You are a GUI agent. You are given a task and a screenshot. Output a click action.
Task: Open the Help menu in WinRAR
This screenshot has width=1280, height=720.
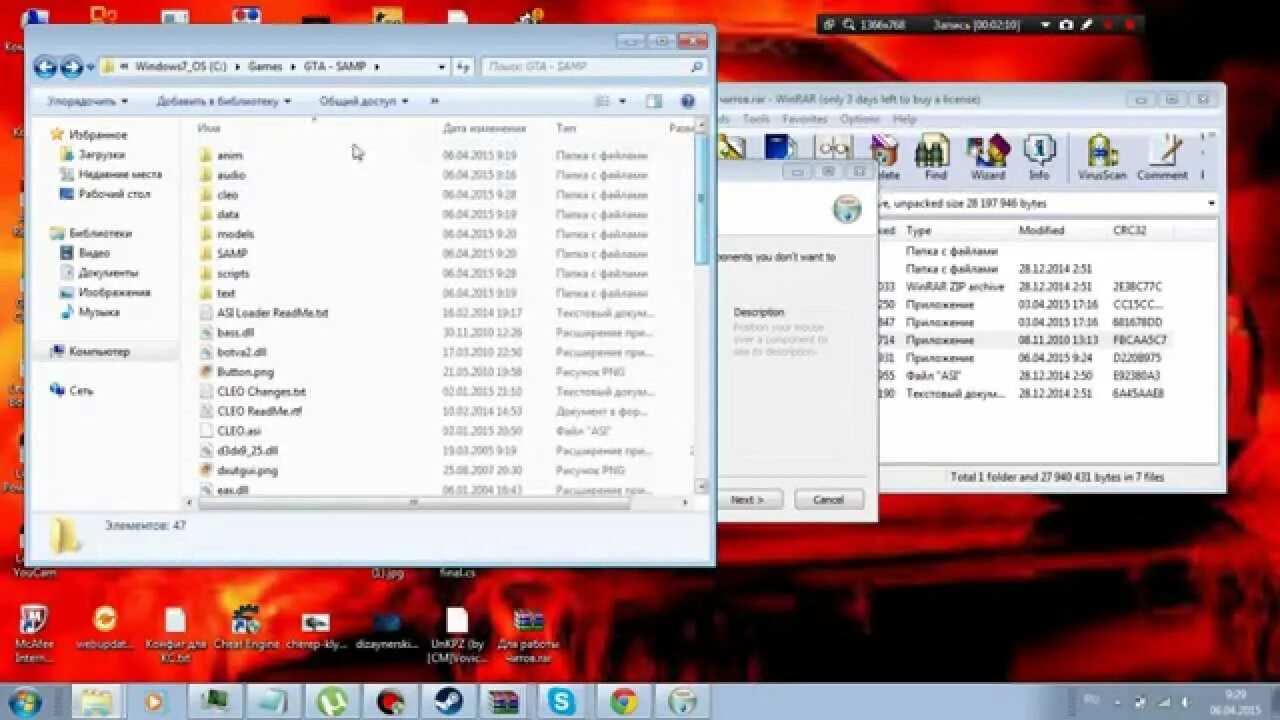pos(904,119)
